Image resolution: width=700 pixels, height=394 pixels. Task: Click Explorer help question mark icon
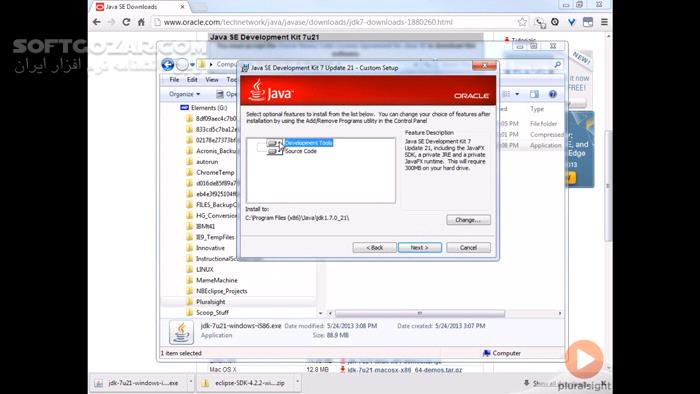click(x=553, y=94)
